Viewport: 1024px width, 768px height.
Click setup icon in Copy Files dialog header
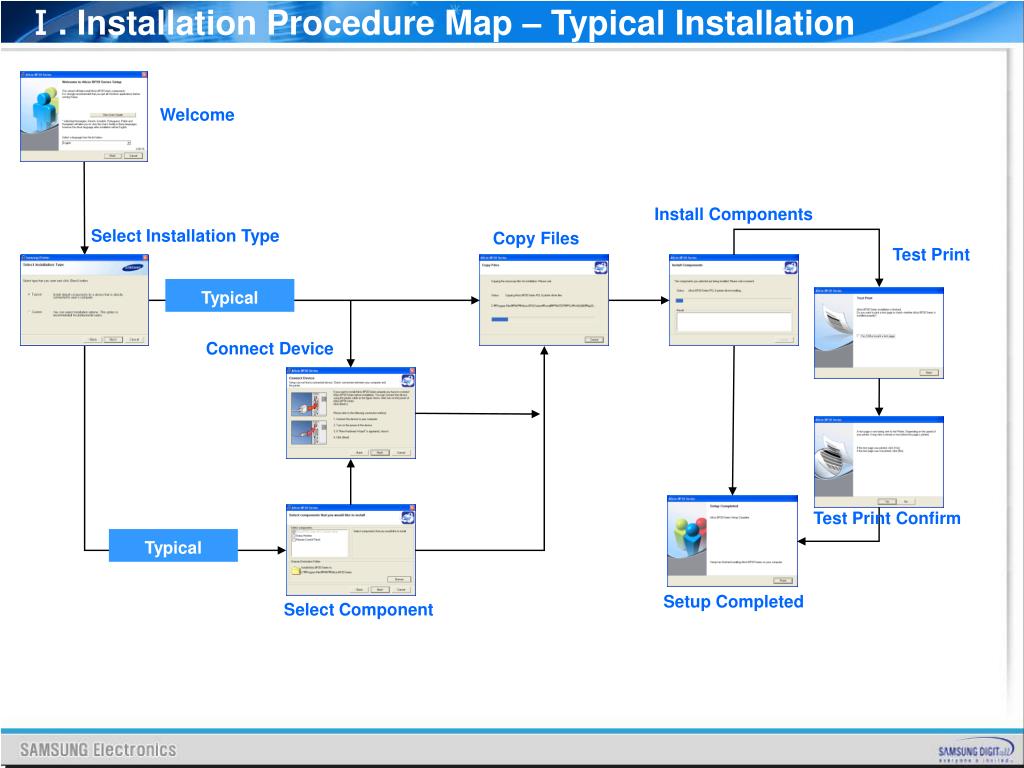(600, 267)
